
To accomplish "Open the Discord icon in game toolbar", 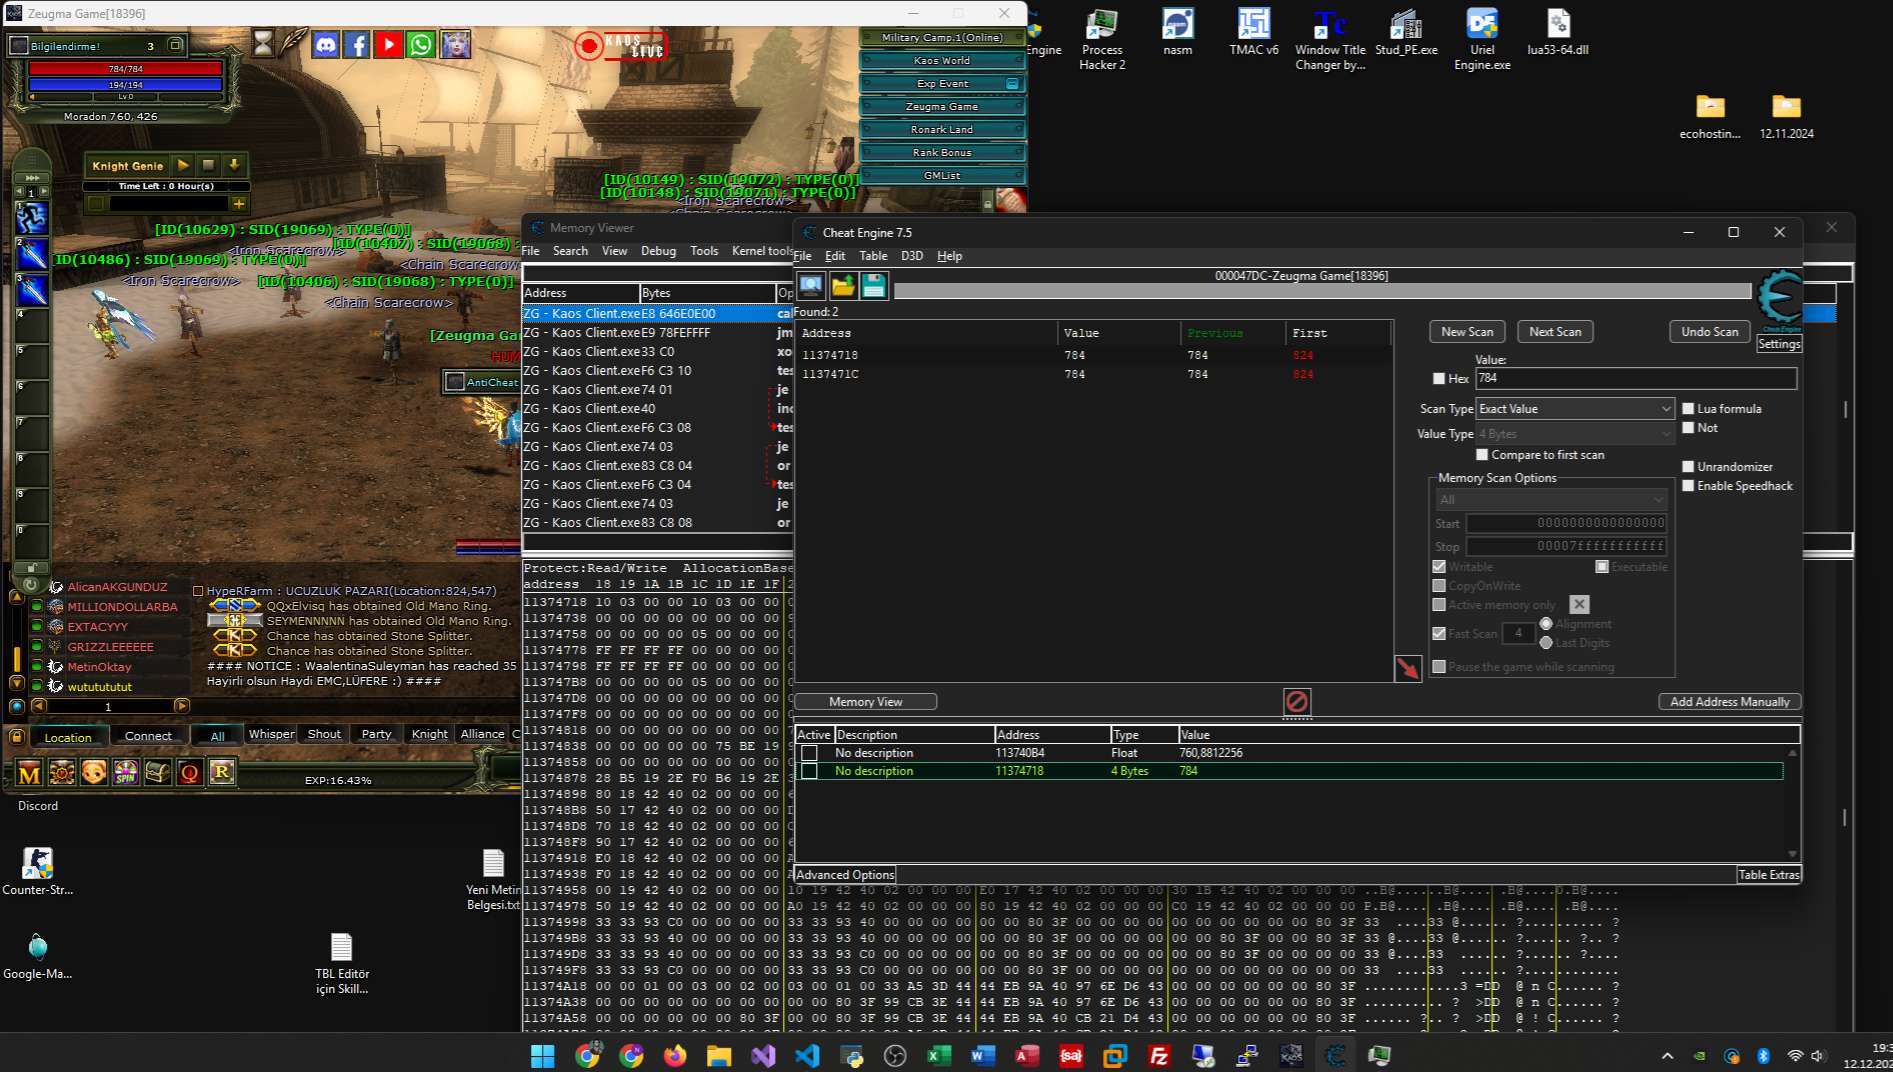I will (326, 45).
